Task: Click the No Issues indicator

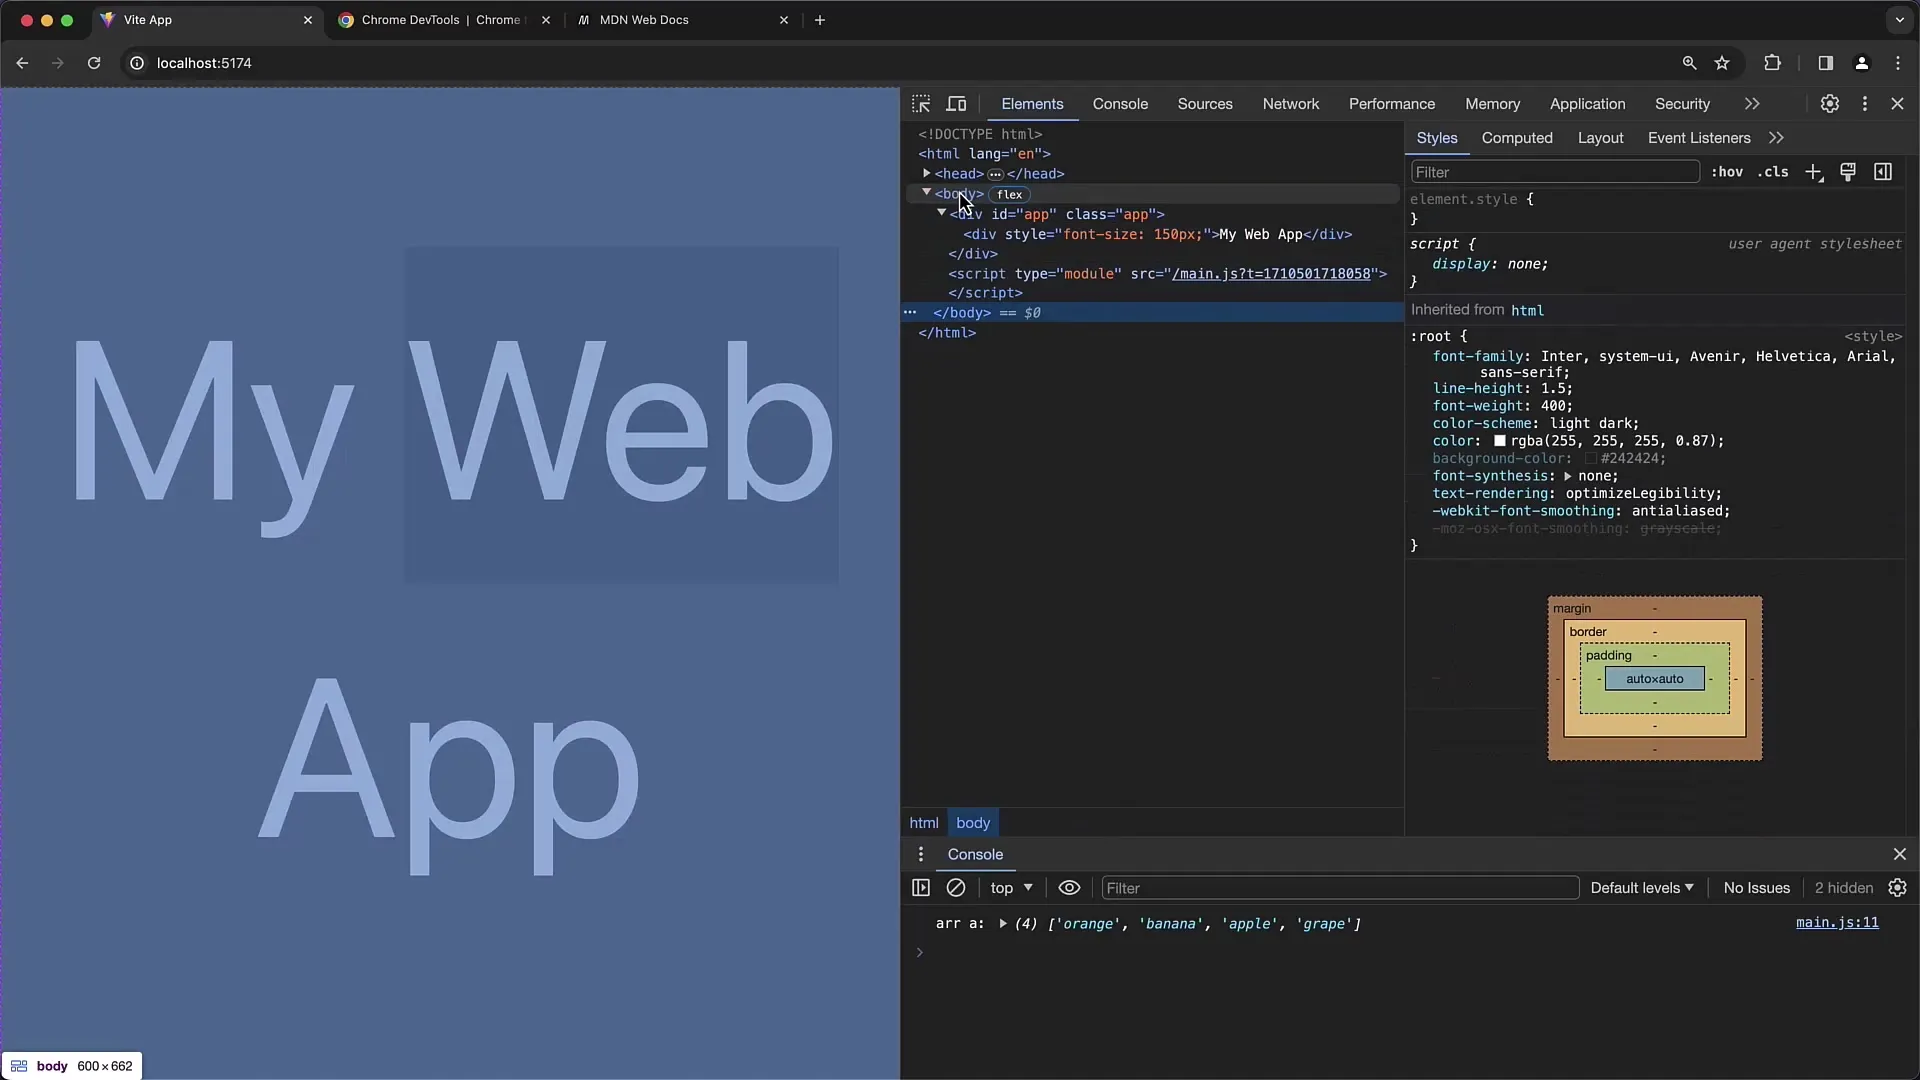Action: tap(1757, 888)
